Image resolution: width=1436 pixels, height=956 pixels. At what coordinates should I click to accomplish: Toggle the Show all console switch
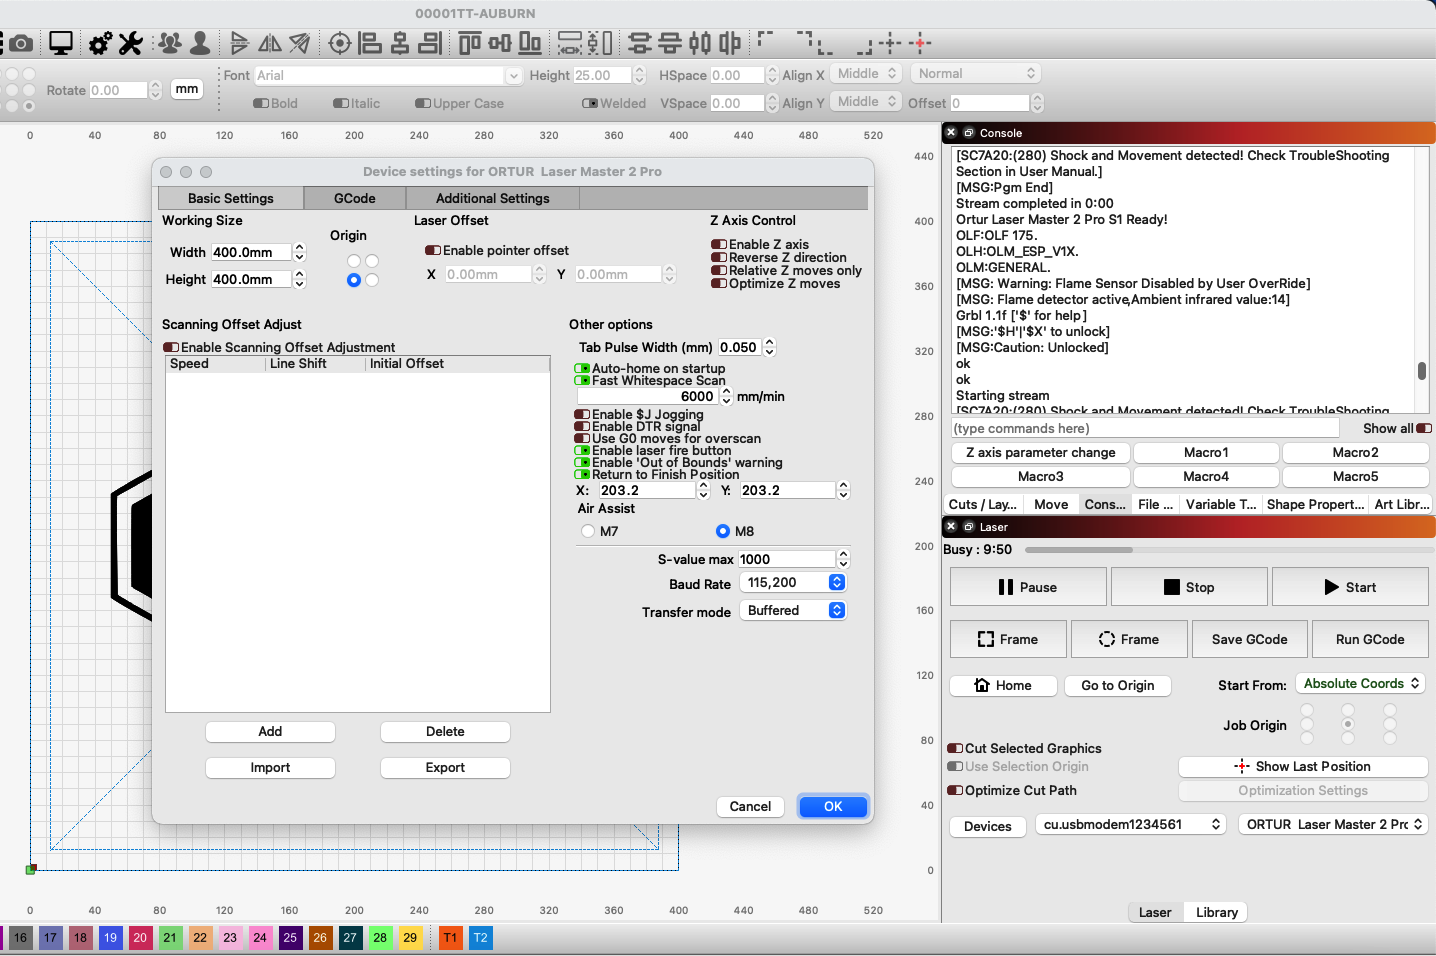(x=1424, y=428)
